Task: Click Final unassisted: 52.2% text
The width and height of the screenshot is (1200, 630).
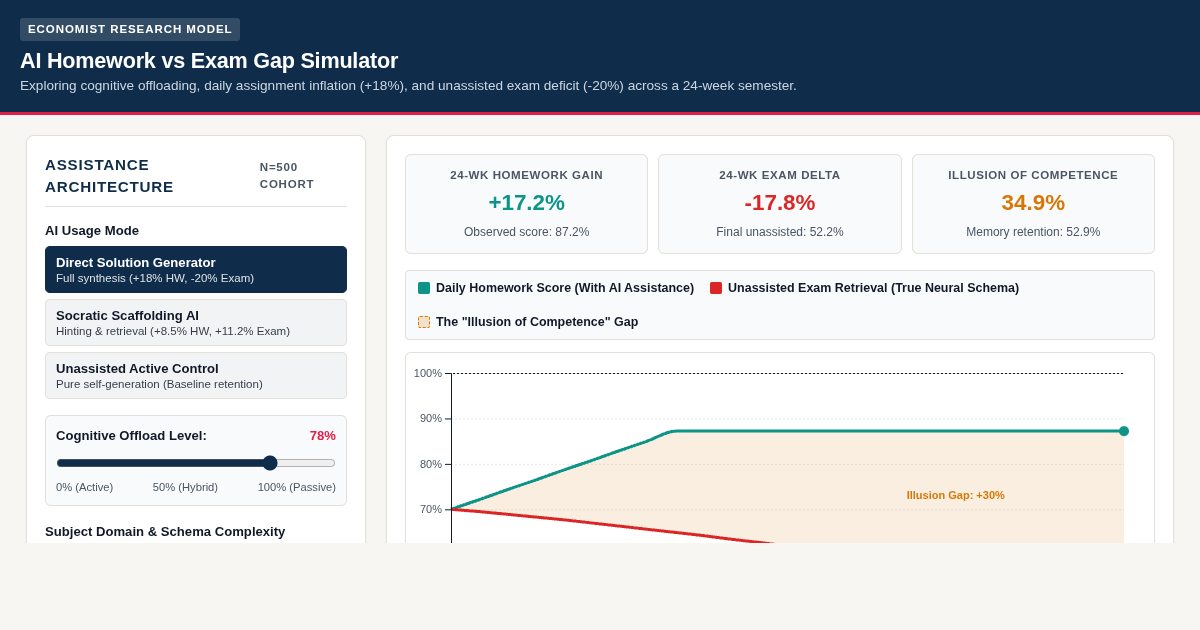Action: (780, 232)
